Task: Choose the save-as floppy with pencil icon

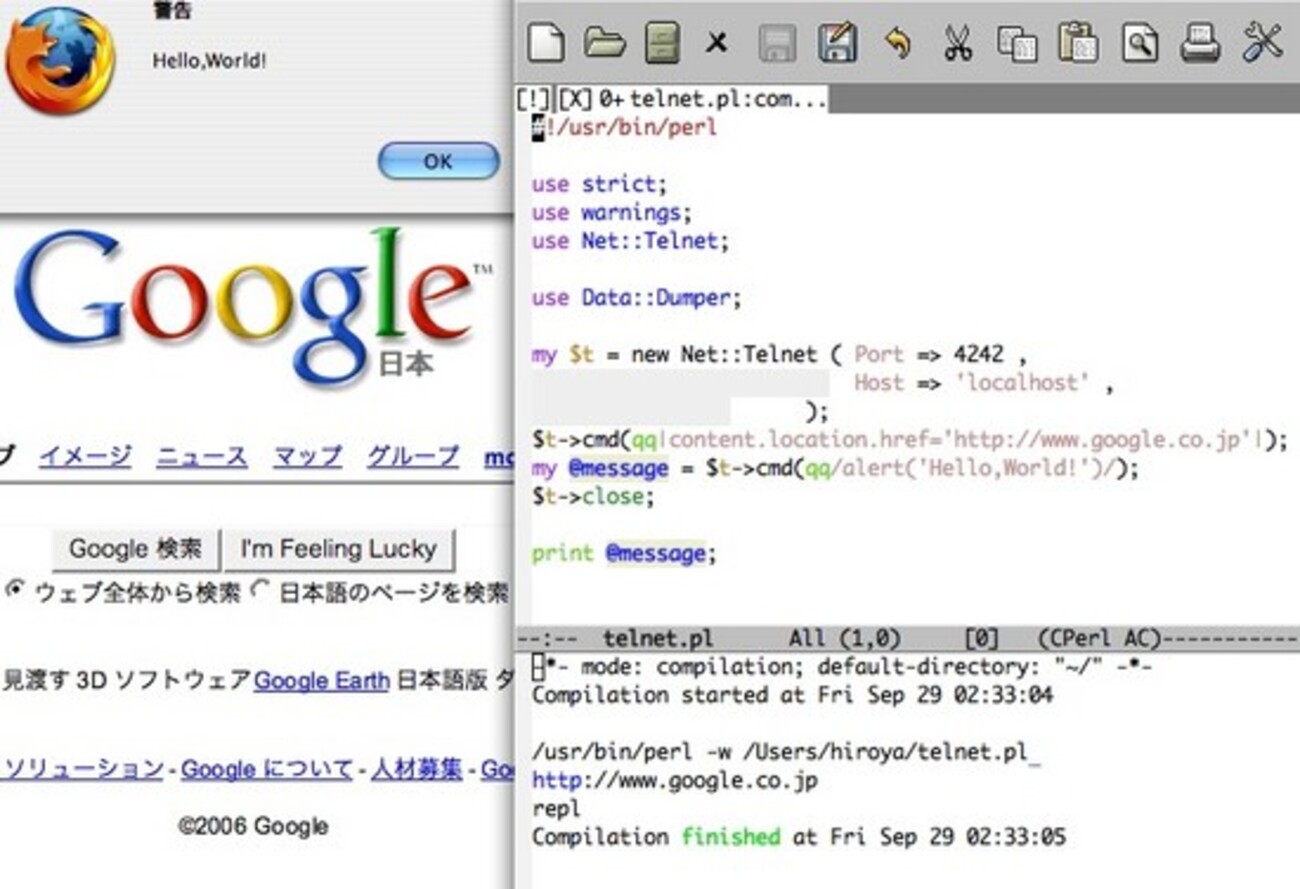Action: 836,43
